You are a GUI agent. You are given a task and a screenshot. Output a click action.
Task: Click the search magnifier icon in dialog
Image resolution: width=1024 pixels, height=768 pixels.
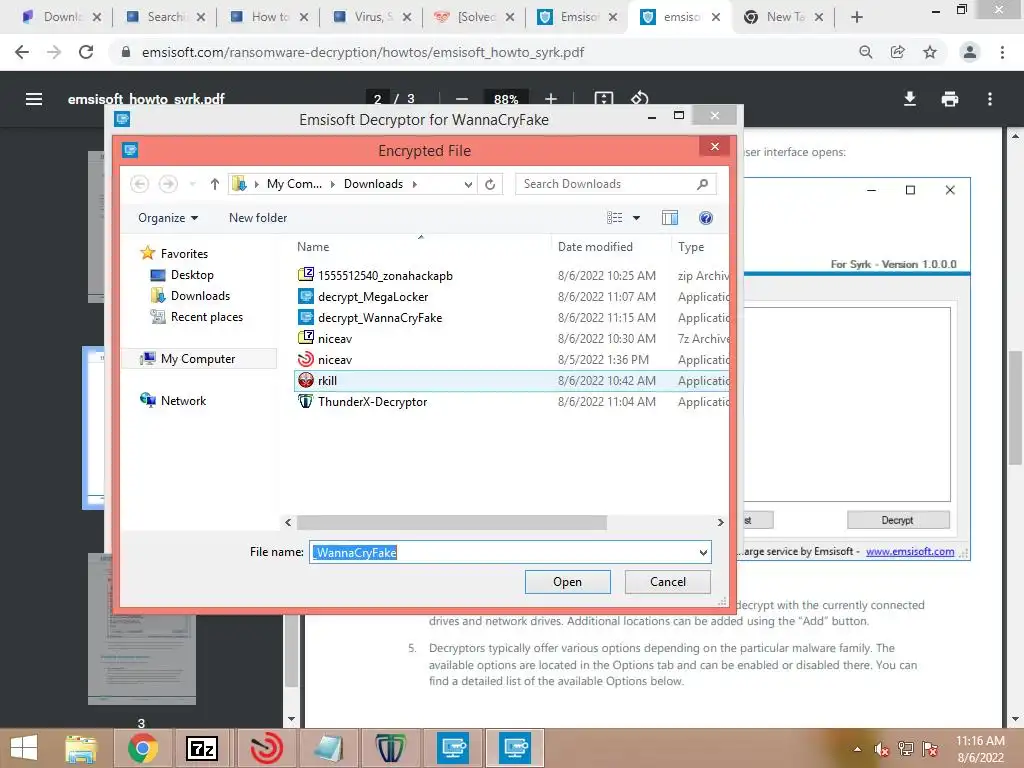(703, 184)
